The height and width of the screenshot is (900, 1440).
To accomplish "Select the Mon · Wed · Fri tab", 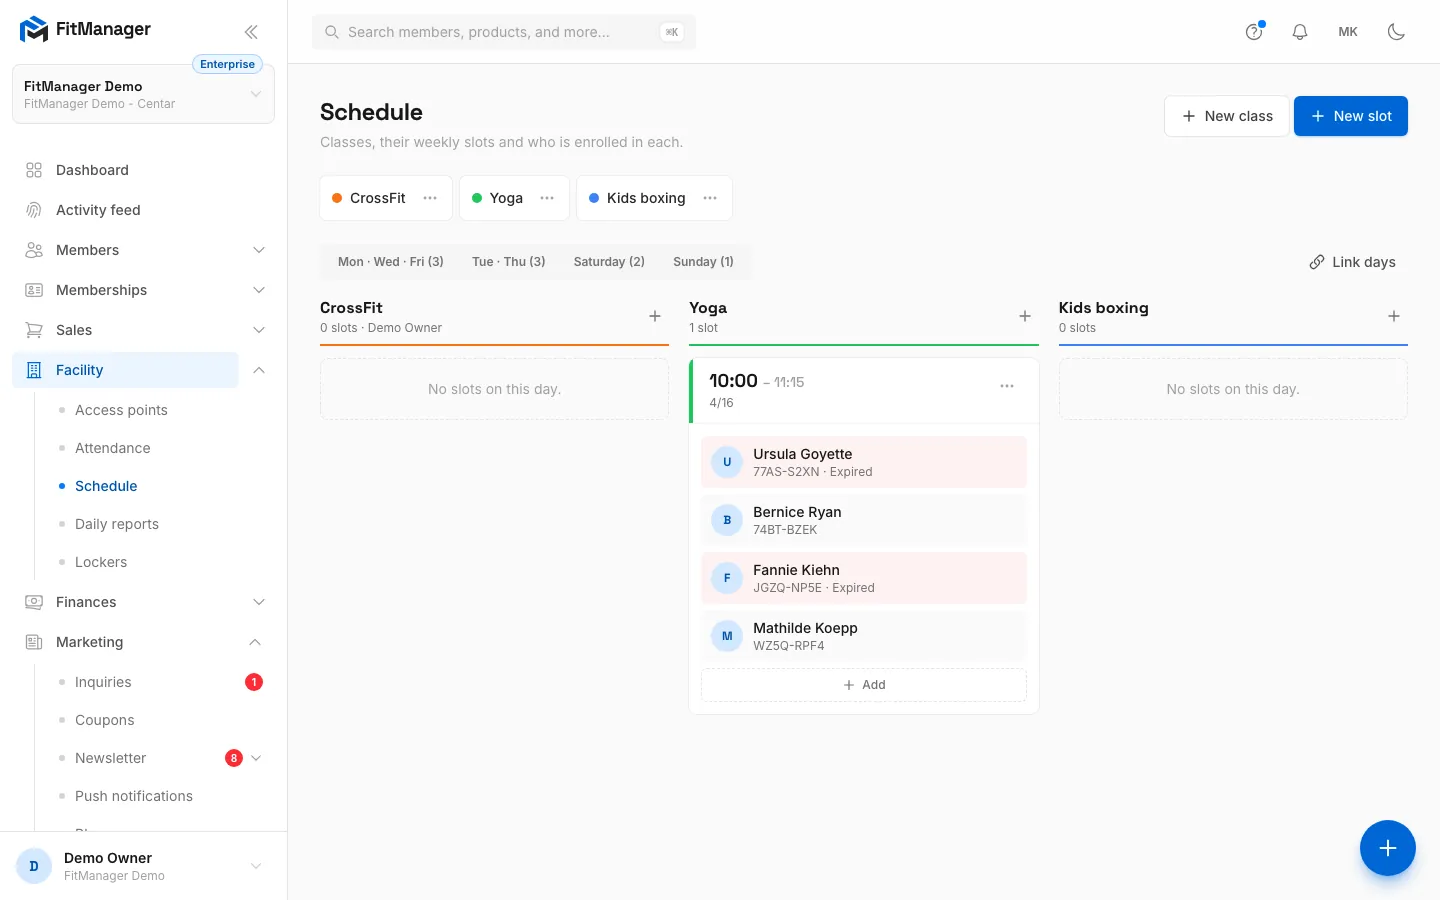I will tap(391, 262).
